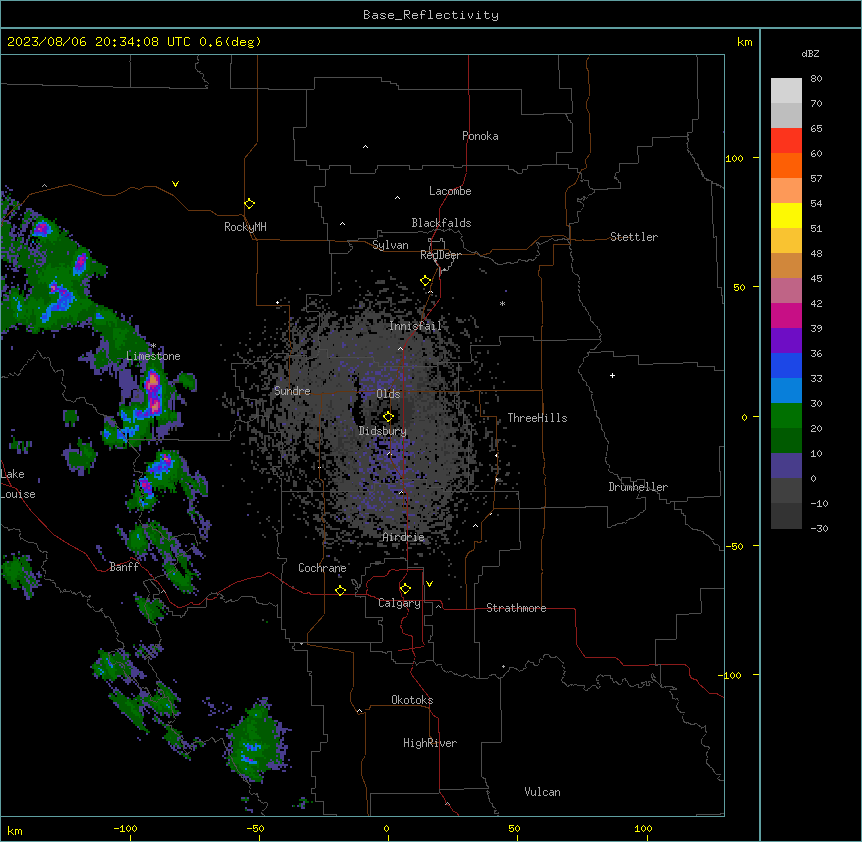Click the Sundre town label
The image size is (862, 842).
click(x=292, y=391)
